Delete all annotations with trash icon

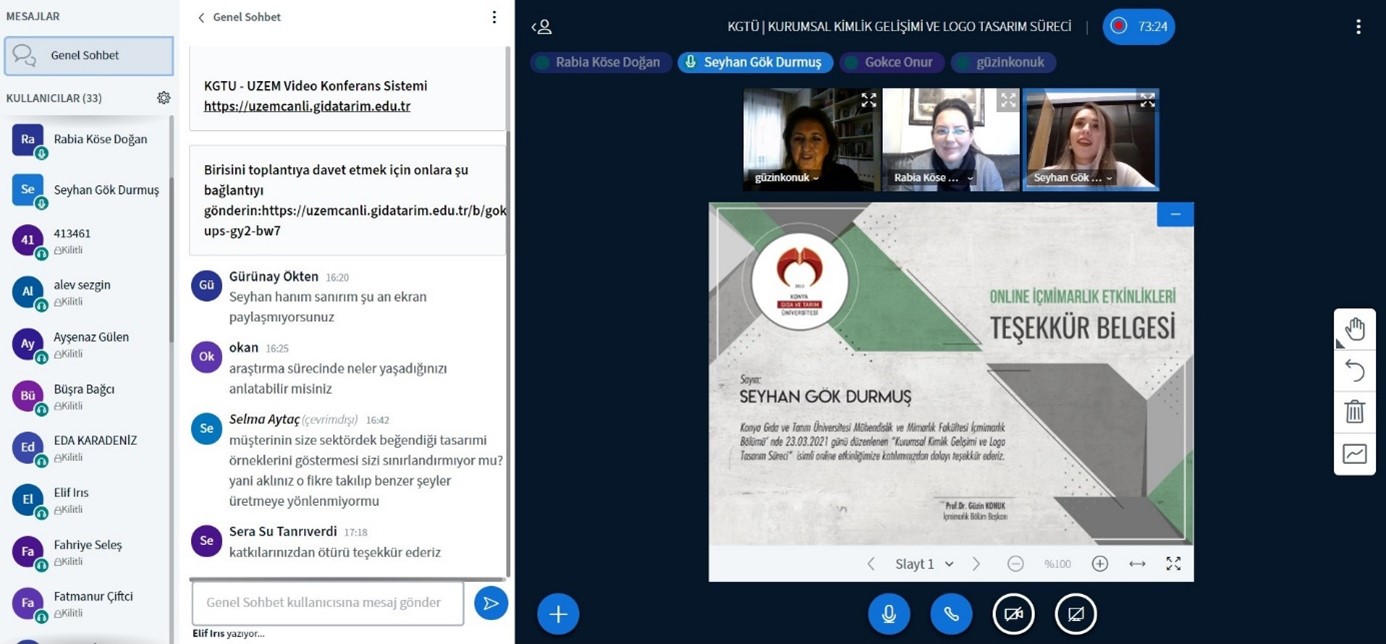coord(1355,412)
